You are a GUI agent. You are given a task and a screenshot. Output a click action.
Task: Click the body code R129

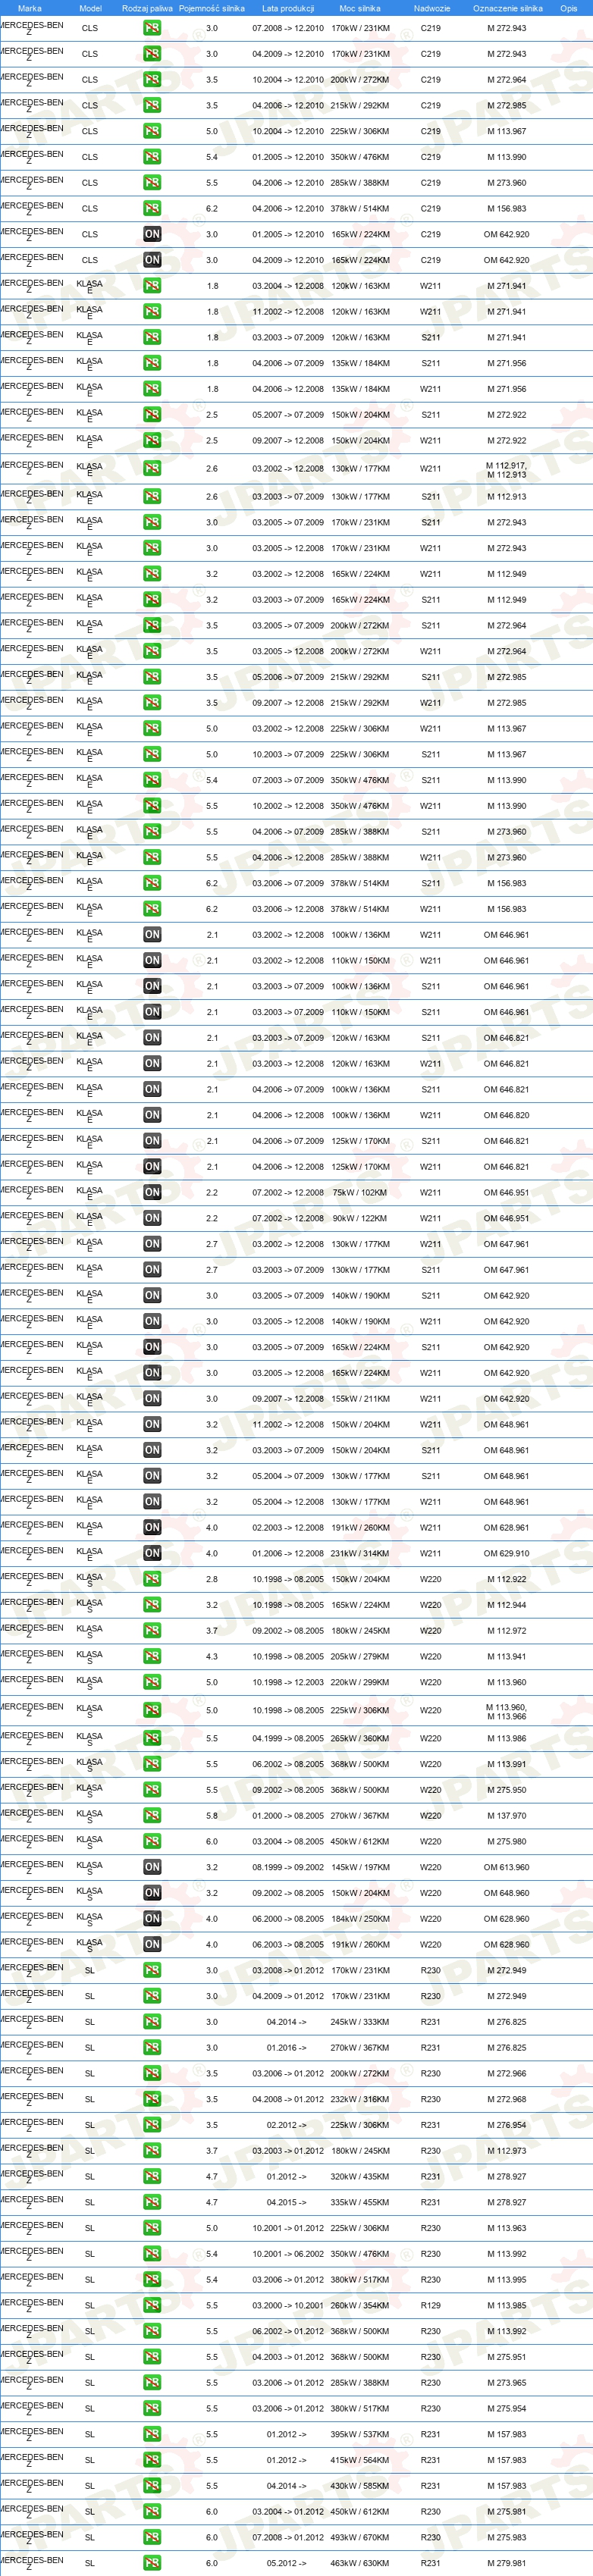[x=431, y=2305]
